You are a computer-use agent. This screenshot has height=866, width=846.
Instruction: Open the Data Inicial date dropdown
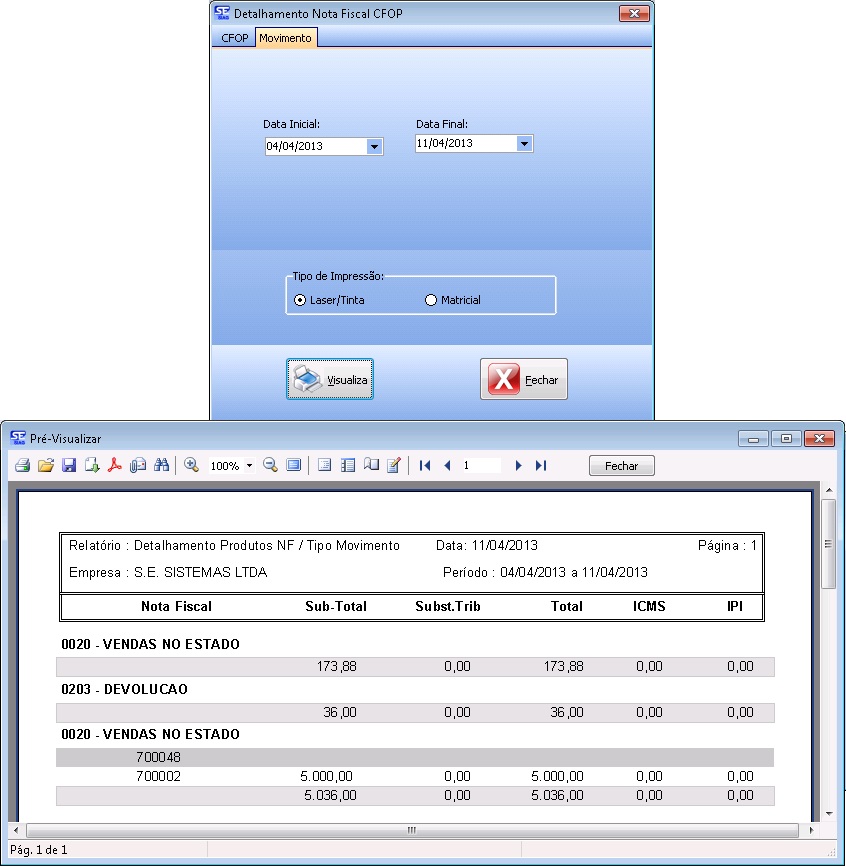point(374,147)
